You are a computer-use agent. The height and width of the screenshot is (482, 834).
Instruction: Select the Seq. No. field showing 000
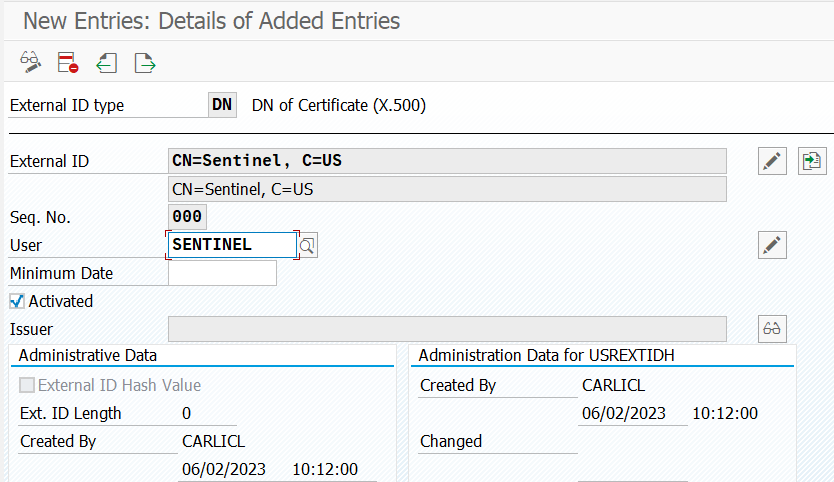(x=187, y=217)
